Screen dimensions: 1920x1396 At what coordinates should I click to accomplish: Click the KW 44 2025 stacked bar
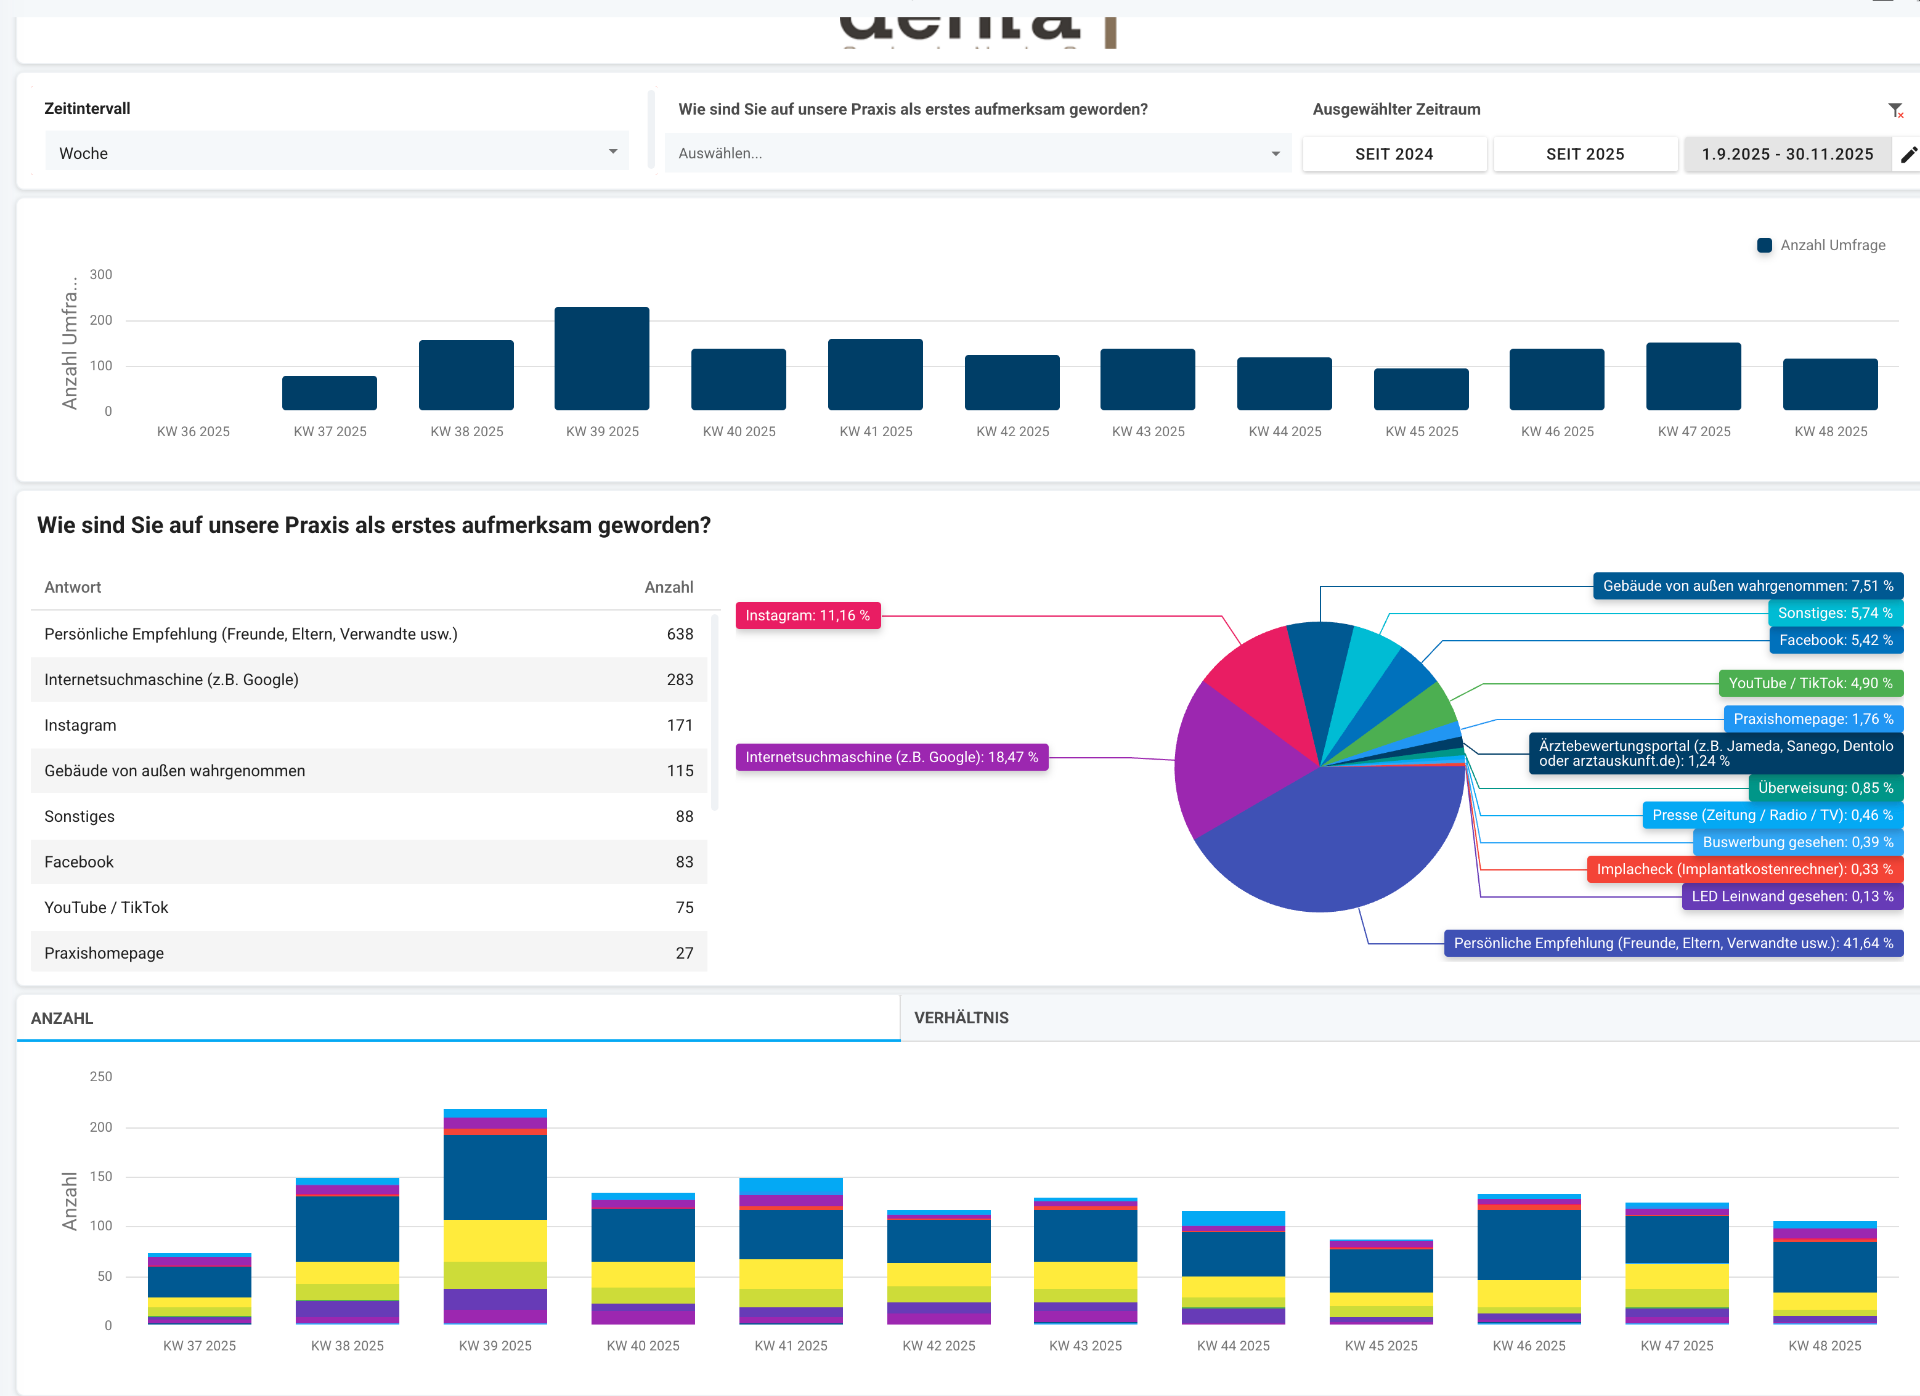(1233, 1268)
